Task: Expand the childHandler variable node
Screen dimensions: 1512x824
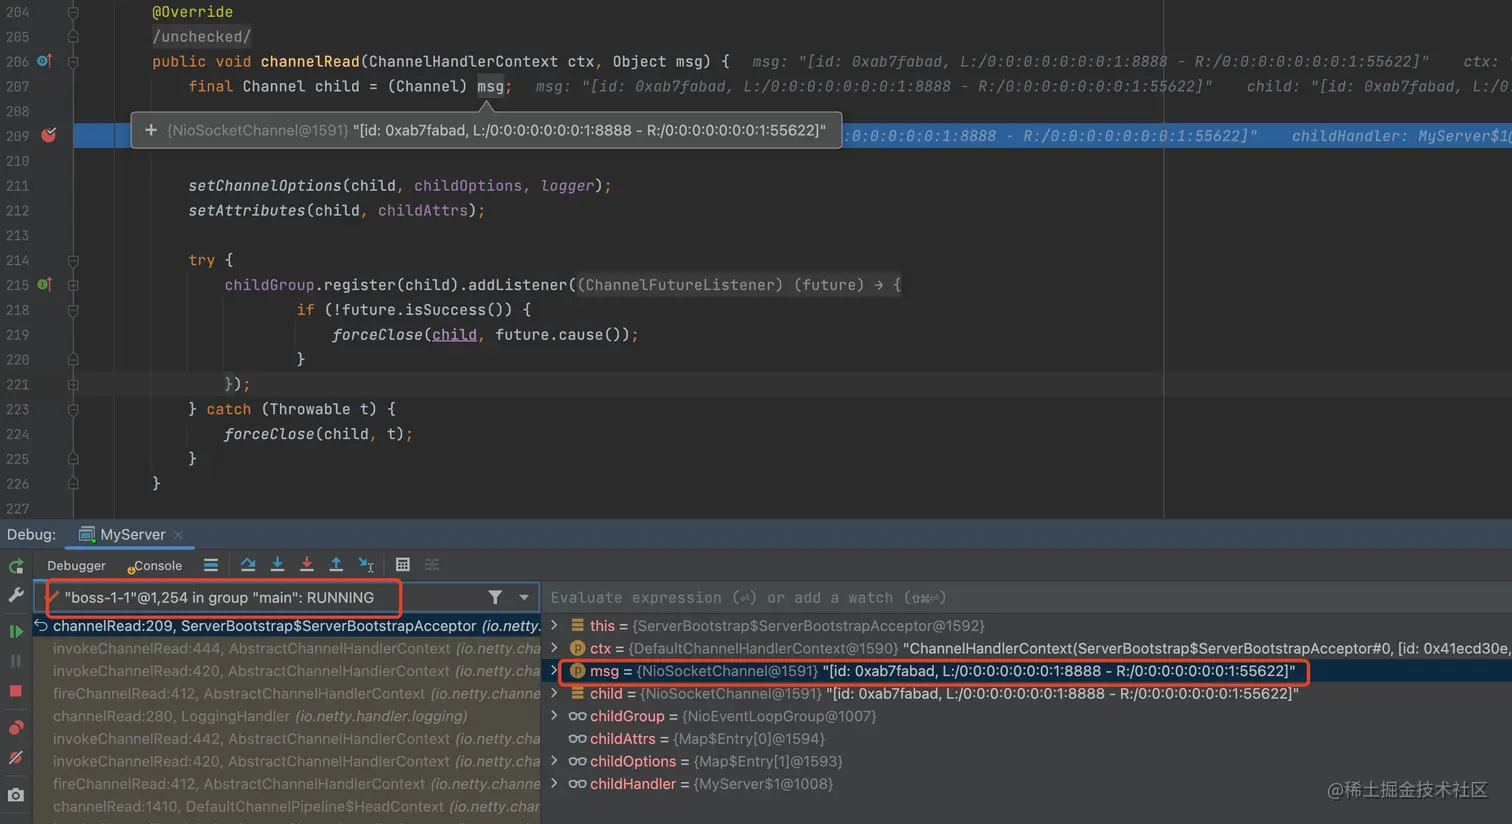Action: tap(554, 784)
